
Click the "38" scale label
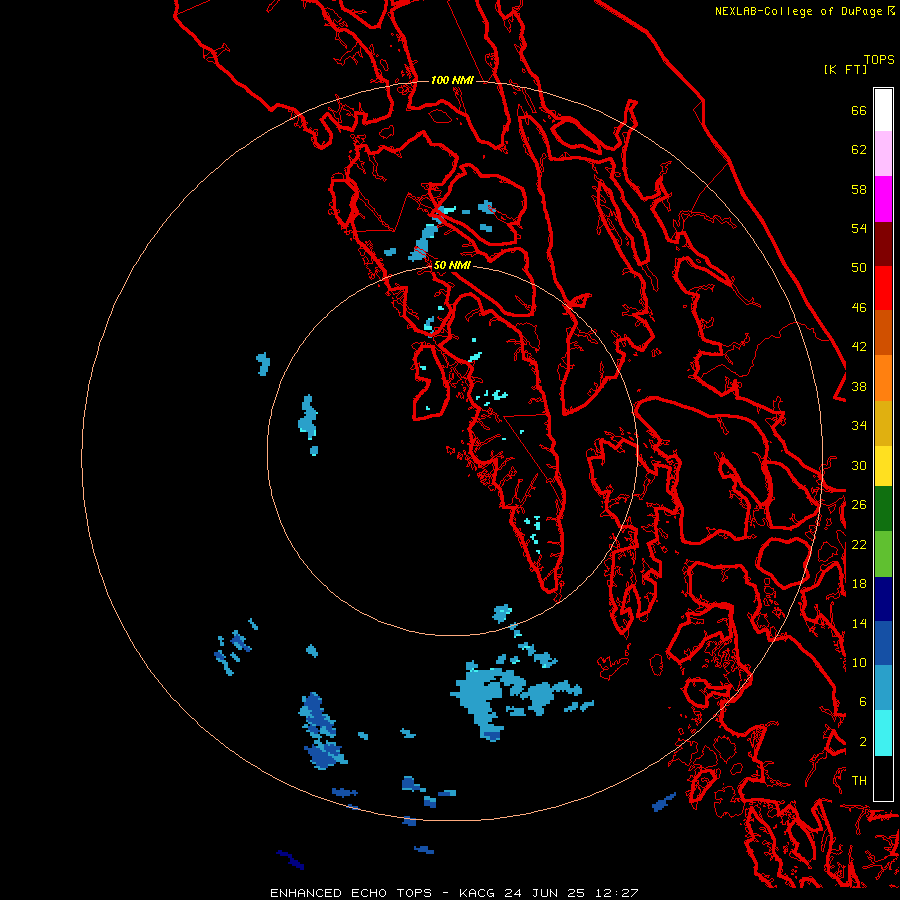pyautogui.click(x=859, y=386)
